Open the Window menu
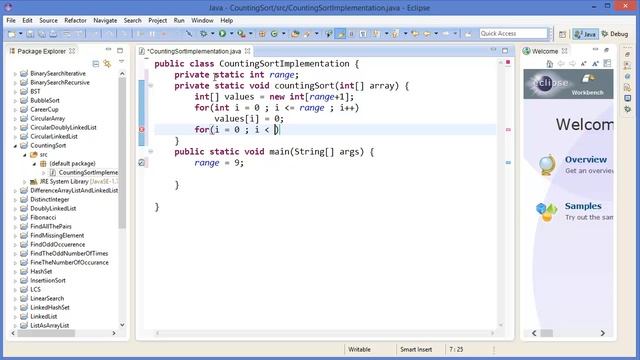The width and height of the screenshot is (640, 360). [202, 20]
